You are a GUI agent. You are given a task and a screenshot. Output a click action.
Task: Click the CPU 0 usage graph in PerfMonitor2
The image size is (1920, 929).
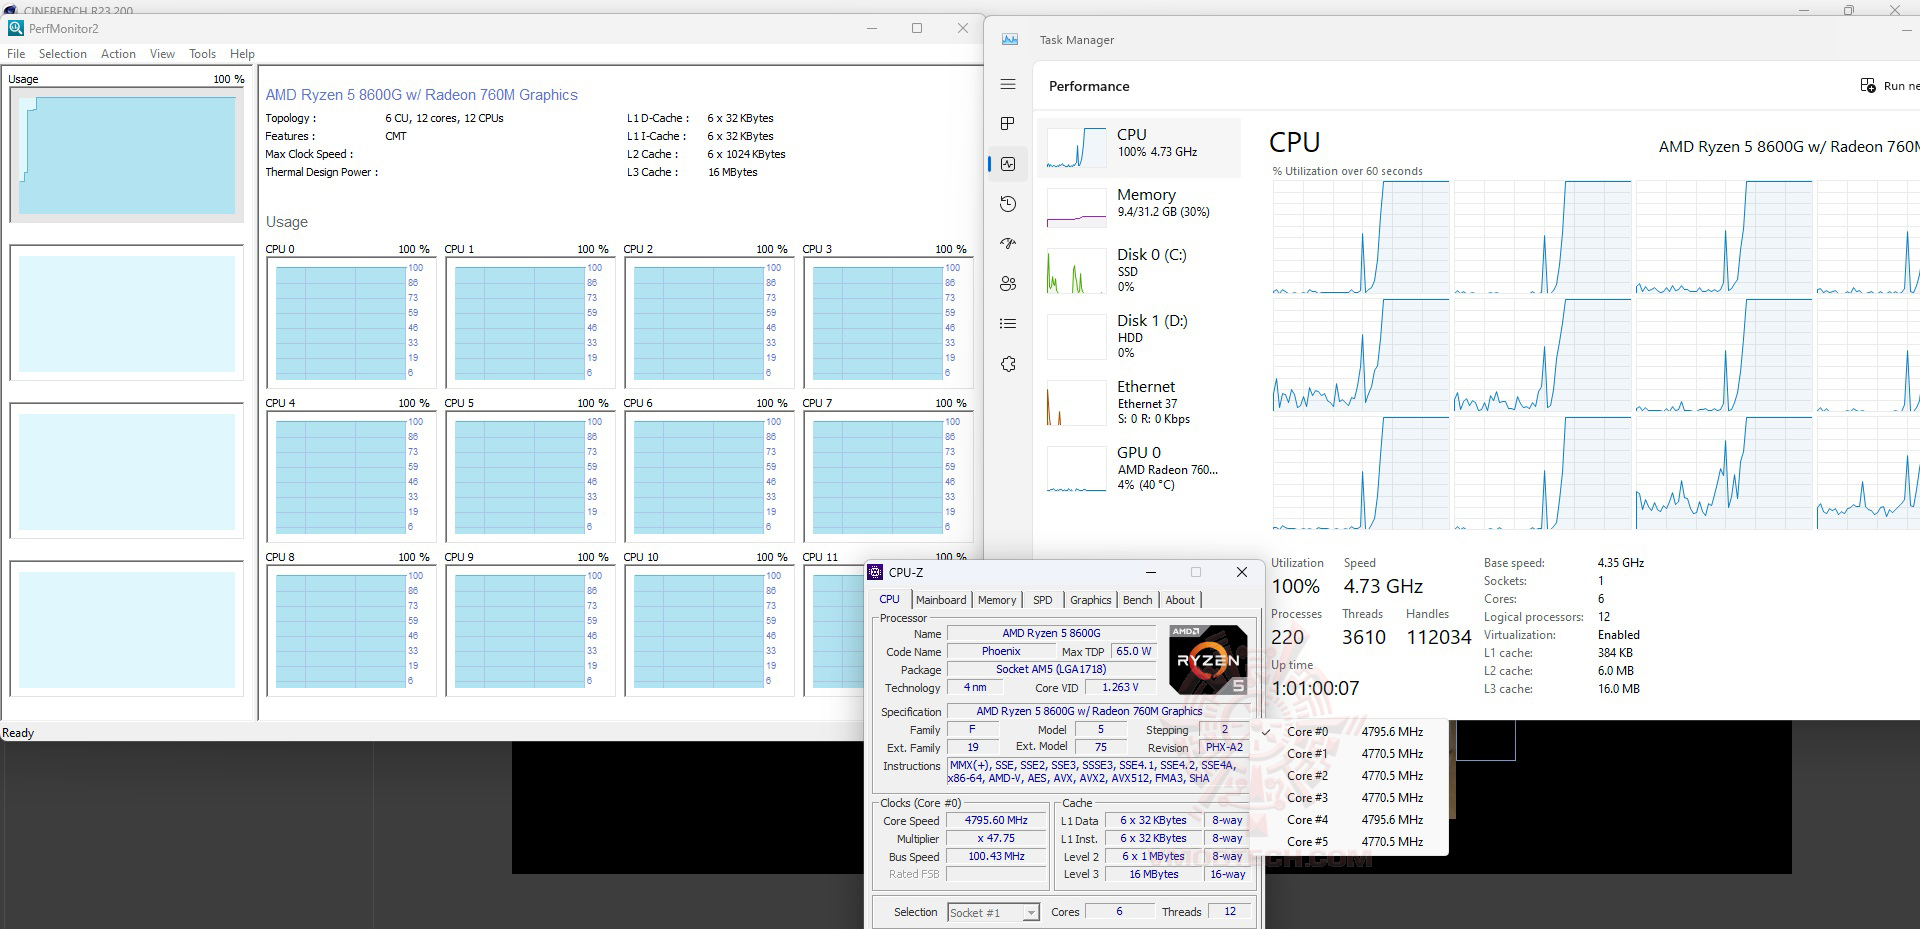coord(349,323)
